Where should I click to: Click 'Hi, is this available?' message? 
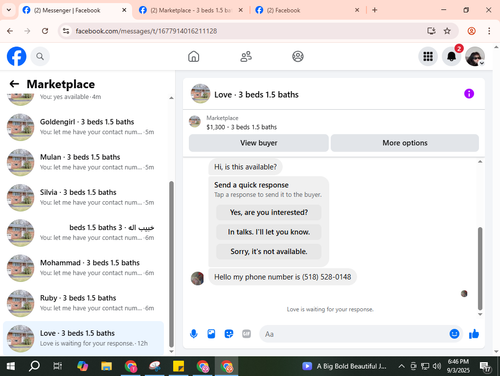pyautogui.click(x=245, y=167)
